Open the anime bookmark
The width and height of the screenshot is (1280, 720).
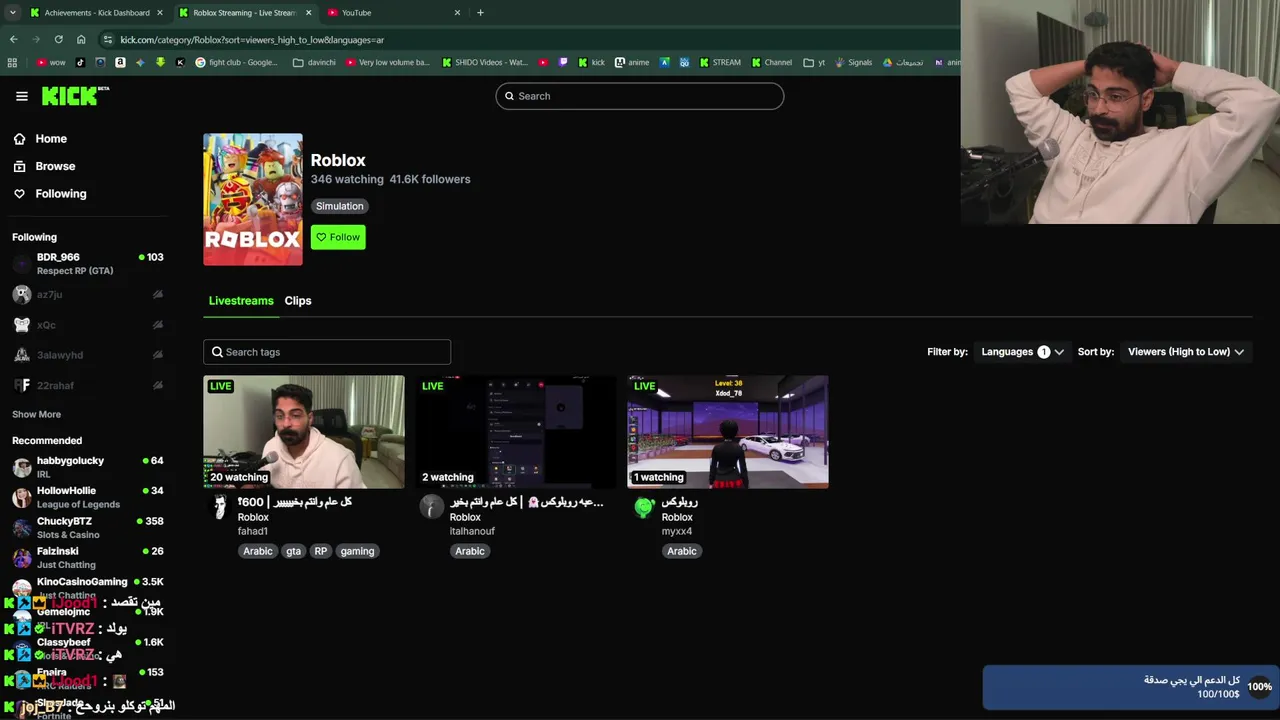[x=632, y=62]
